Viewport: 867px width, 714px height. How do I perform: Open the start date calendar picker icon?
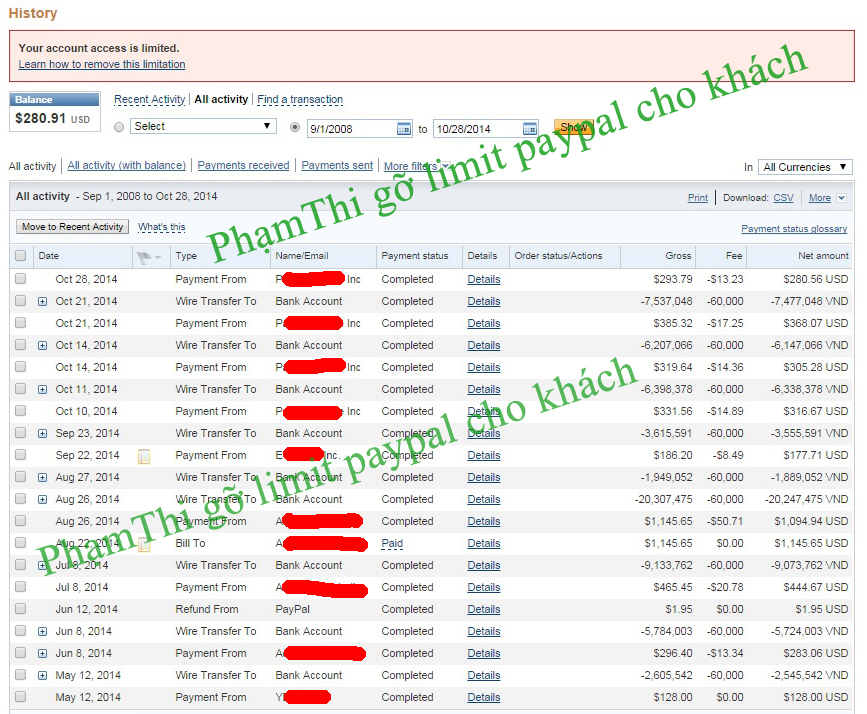coord(404,129)
